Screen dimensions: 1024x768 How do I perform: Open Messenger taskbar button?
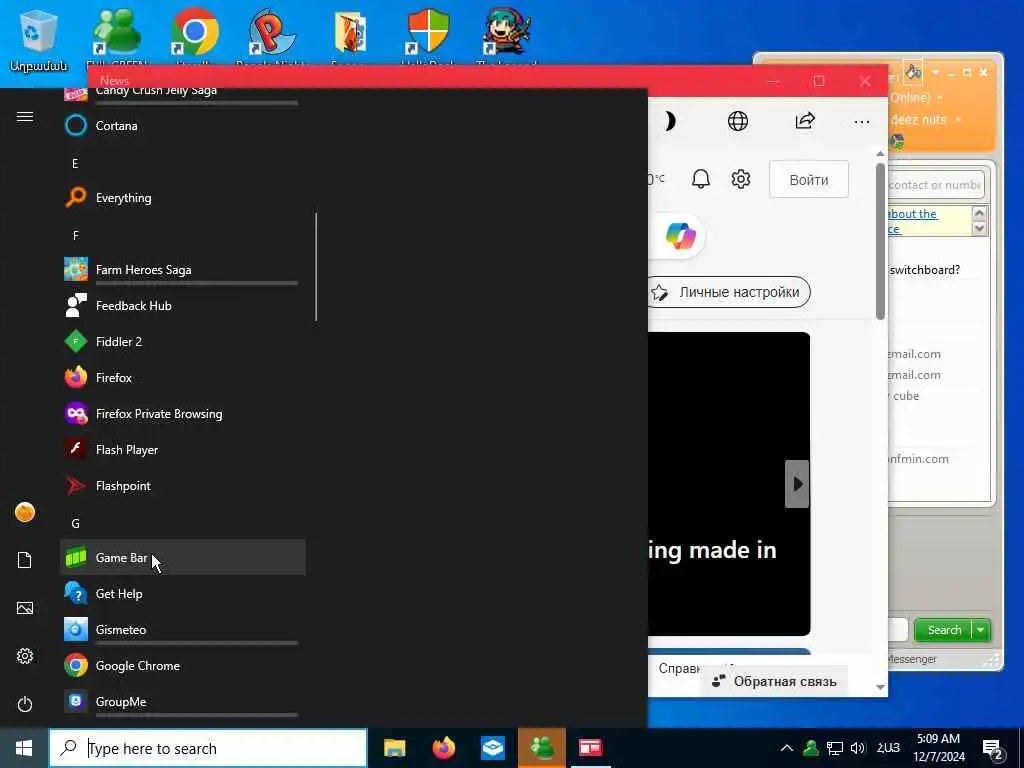pos(542,748)
